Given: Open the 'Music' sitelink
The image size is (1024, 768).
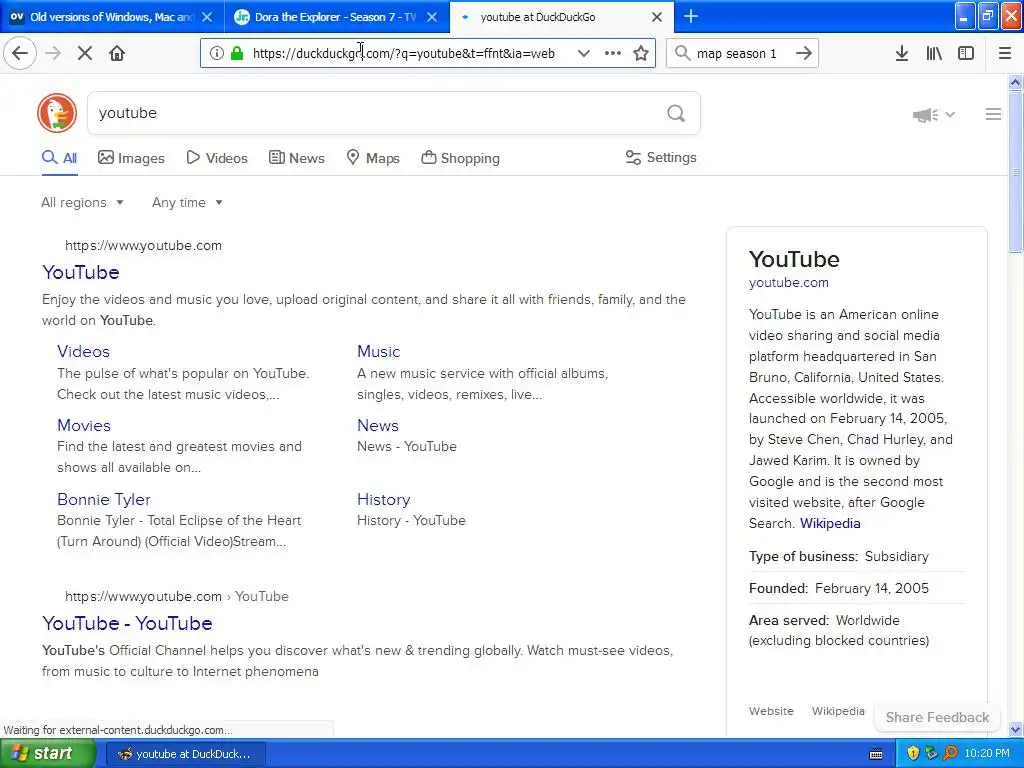Looking at the screenshot, I should coord(378,351).
